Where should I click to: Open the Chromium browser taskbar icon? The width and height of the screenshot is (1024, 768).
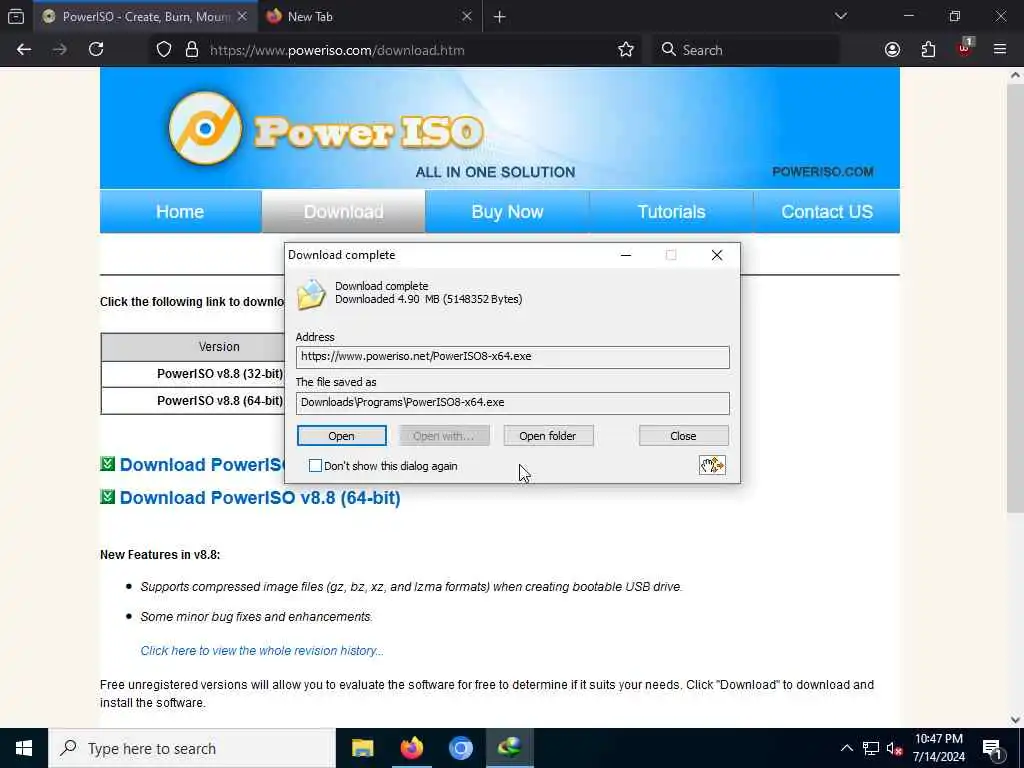(460, 748)
